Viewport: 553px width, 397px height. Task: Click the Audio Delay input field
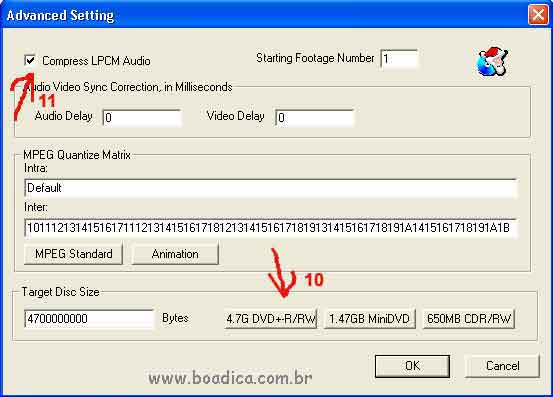coord(142,117)
